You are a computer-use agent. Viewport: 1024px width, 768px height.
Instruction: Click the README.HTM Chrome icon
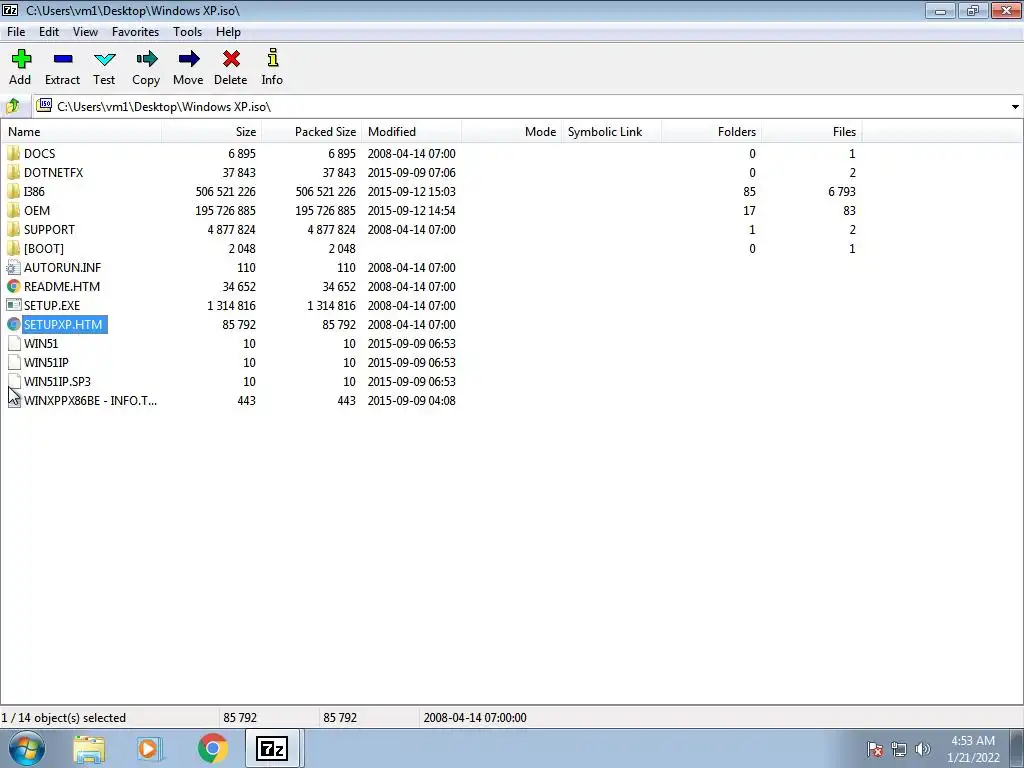(x=14, y=286)
